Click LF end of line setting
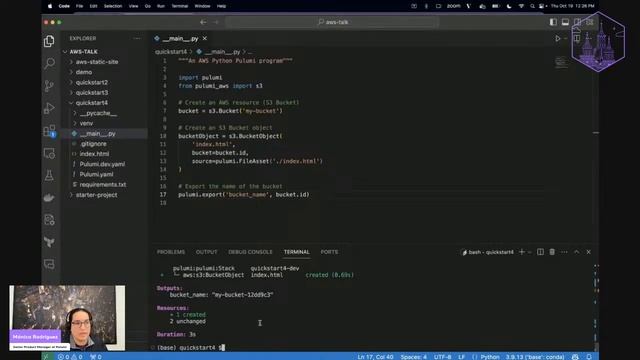This screenshot has height=360, width=640. tap(461, 357)
